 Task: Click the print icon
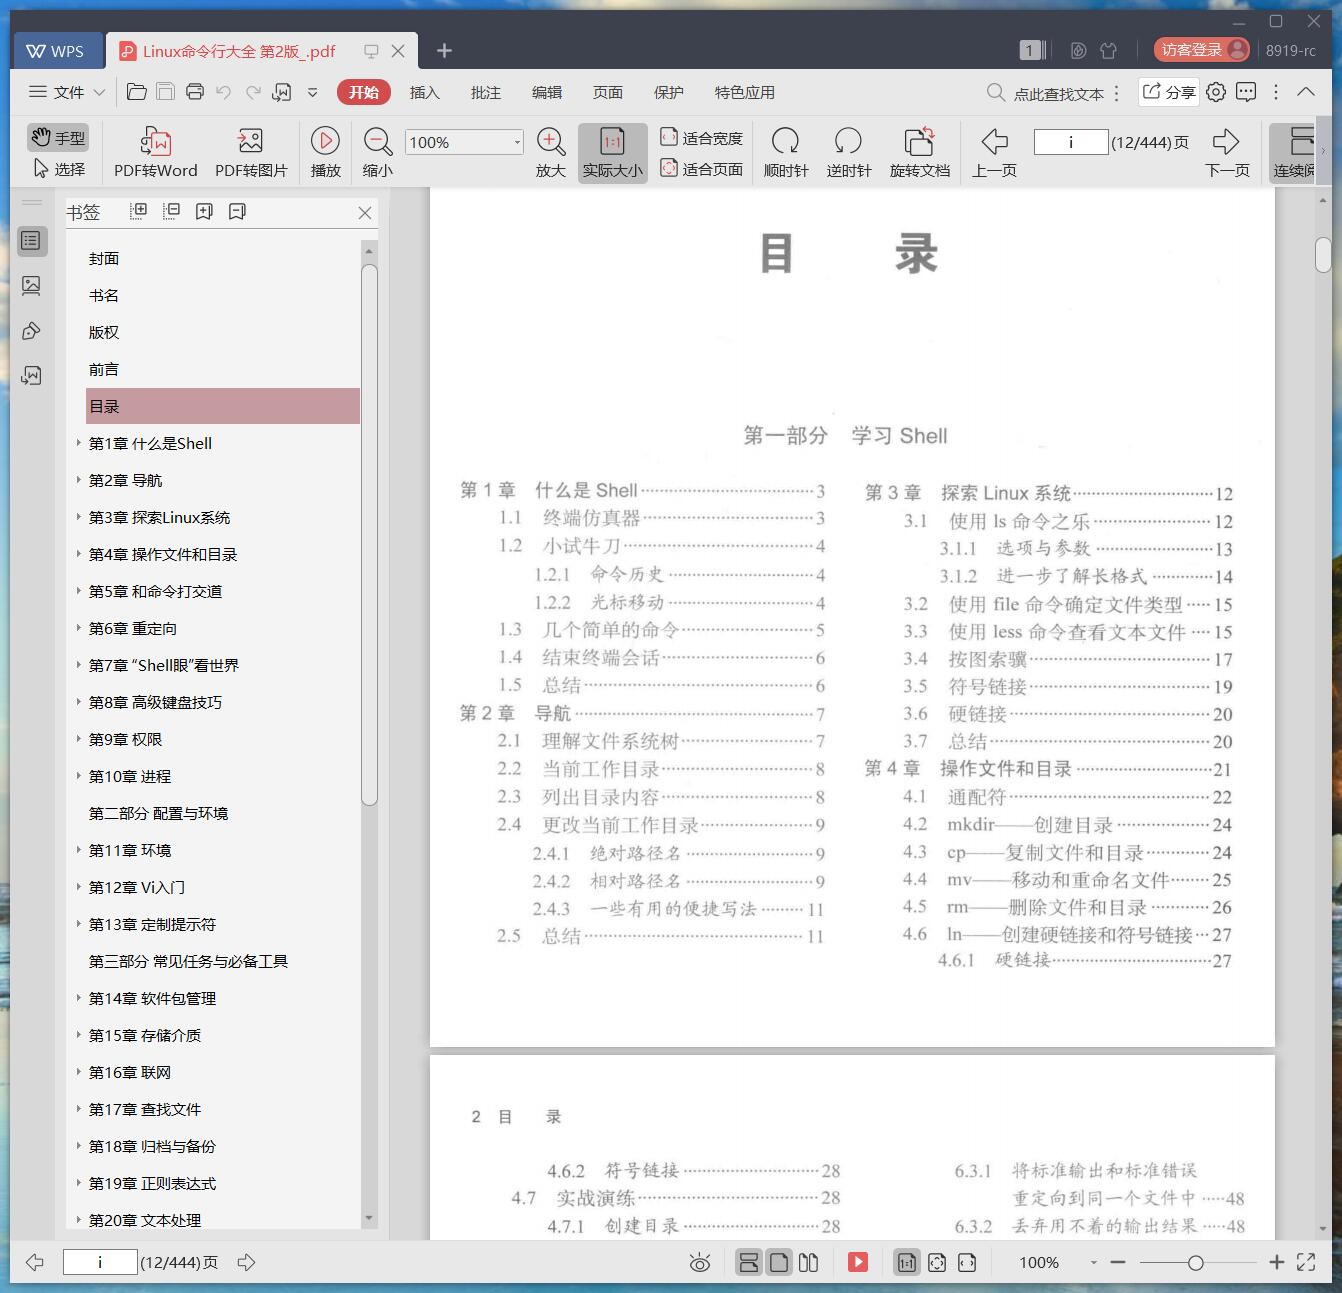(x=195, y=92)
